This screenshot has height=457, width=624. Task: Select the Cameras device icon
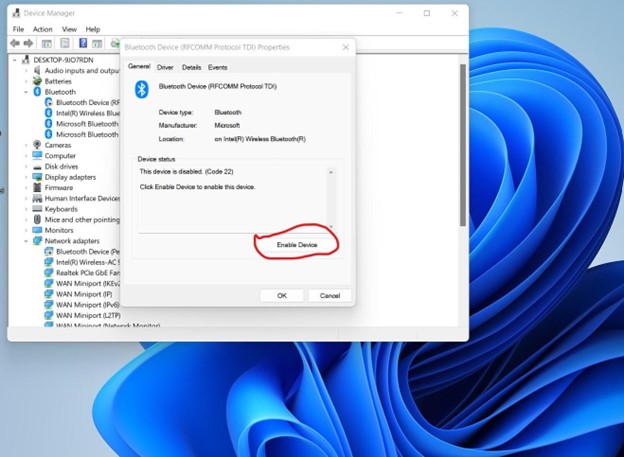pyautogui.click(x=37, y=145)
